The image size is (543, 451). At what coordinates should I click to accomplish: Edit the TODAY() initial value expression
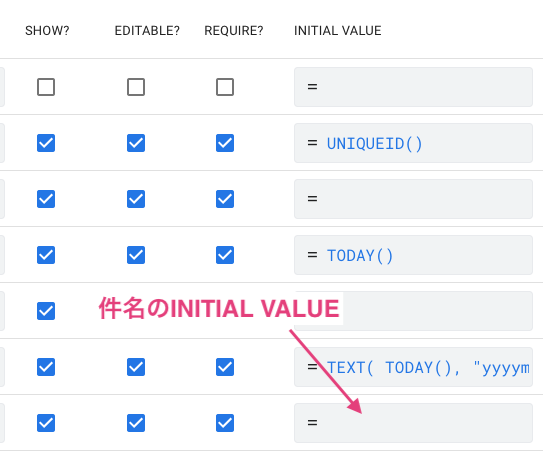[x=413, y=255]
